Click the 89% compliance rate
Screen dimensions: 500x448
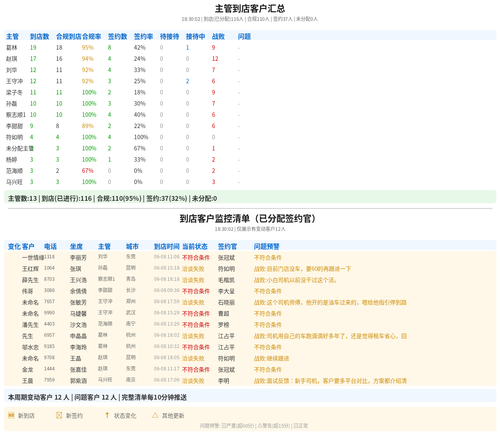pos(88,126)
